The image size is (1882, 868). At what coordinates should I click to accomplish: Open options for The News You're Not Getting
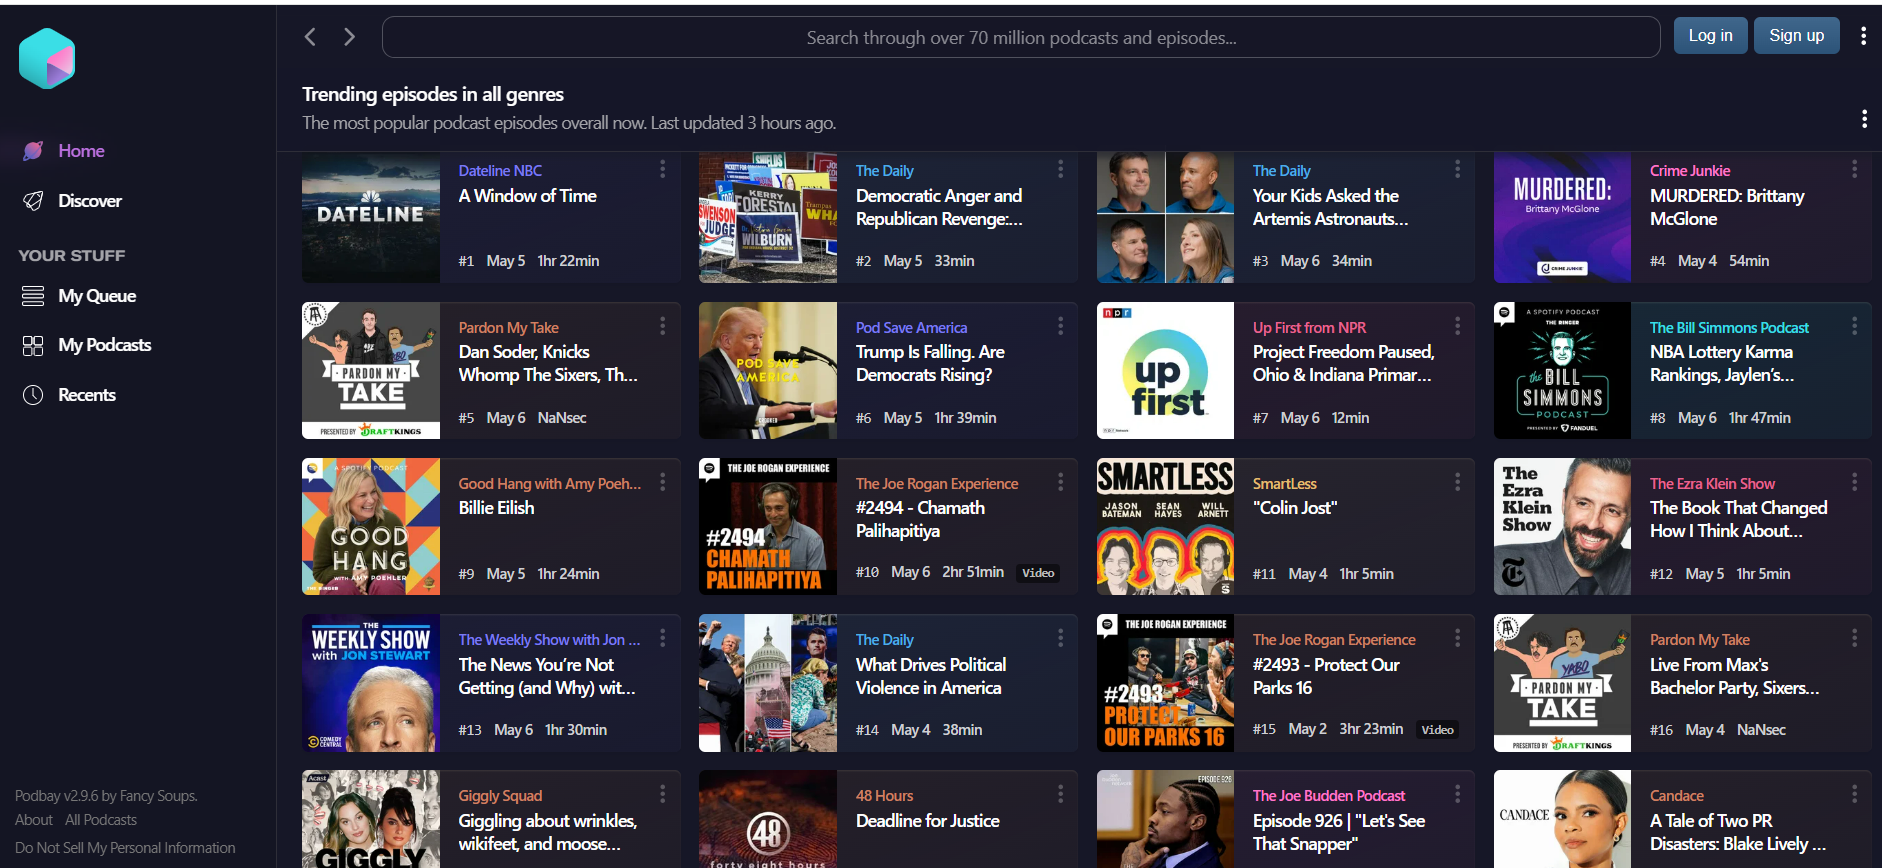pyautogui.click(x=662, y=638)
